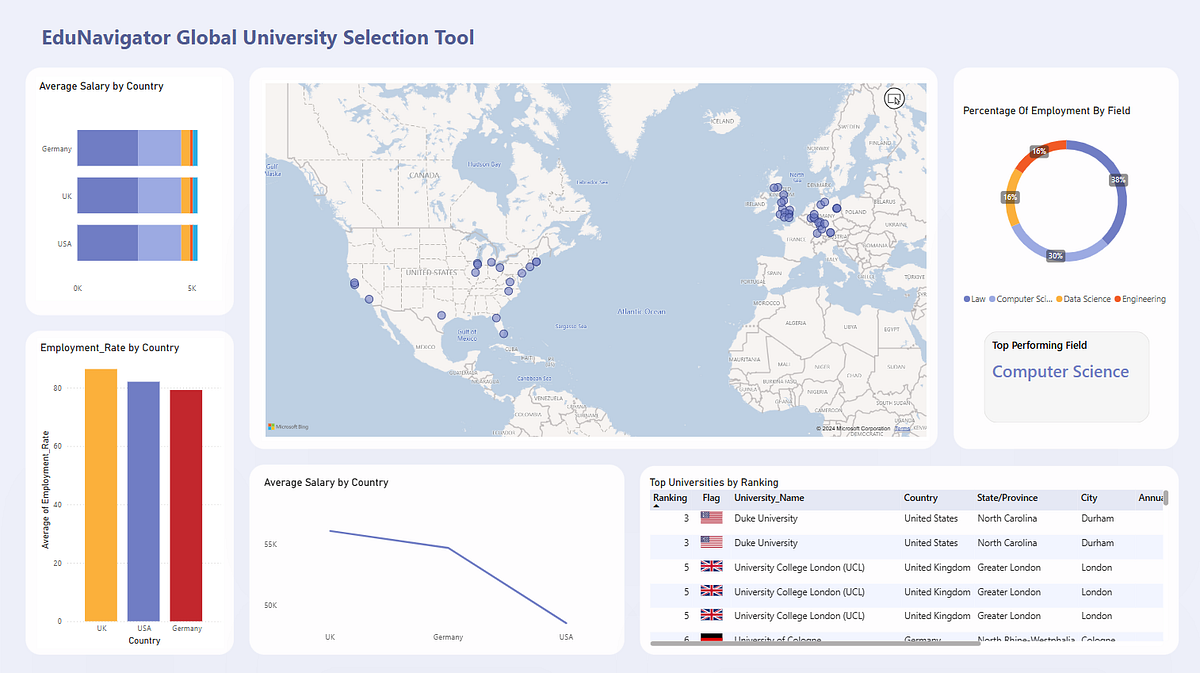Click the US flag beside Duke University
Viewport: 1200px width, 673px height.
[x=711, y=518]
